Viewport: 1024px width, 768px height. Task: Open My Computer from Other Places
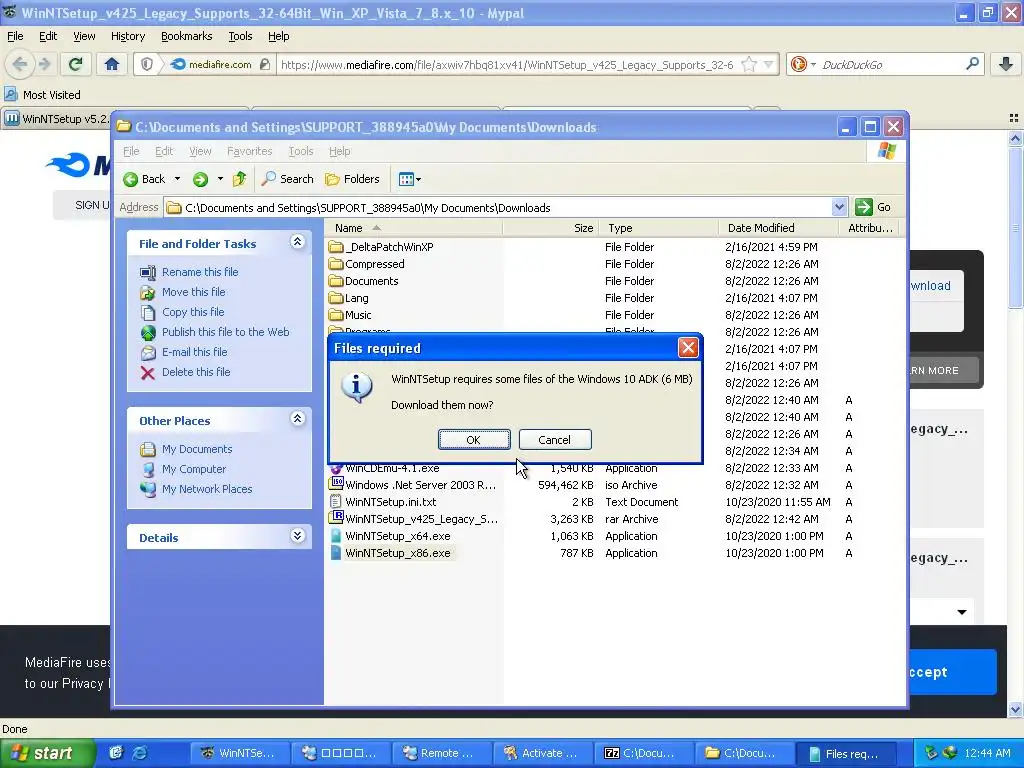click(x=193, y=469)
